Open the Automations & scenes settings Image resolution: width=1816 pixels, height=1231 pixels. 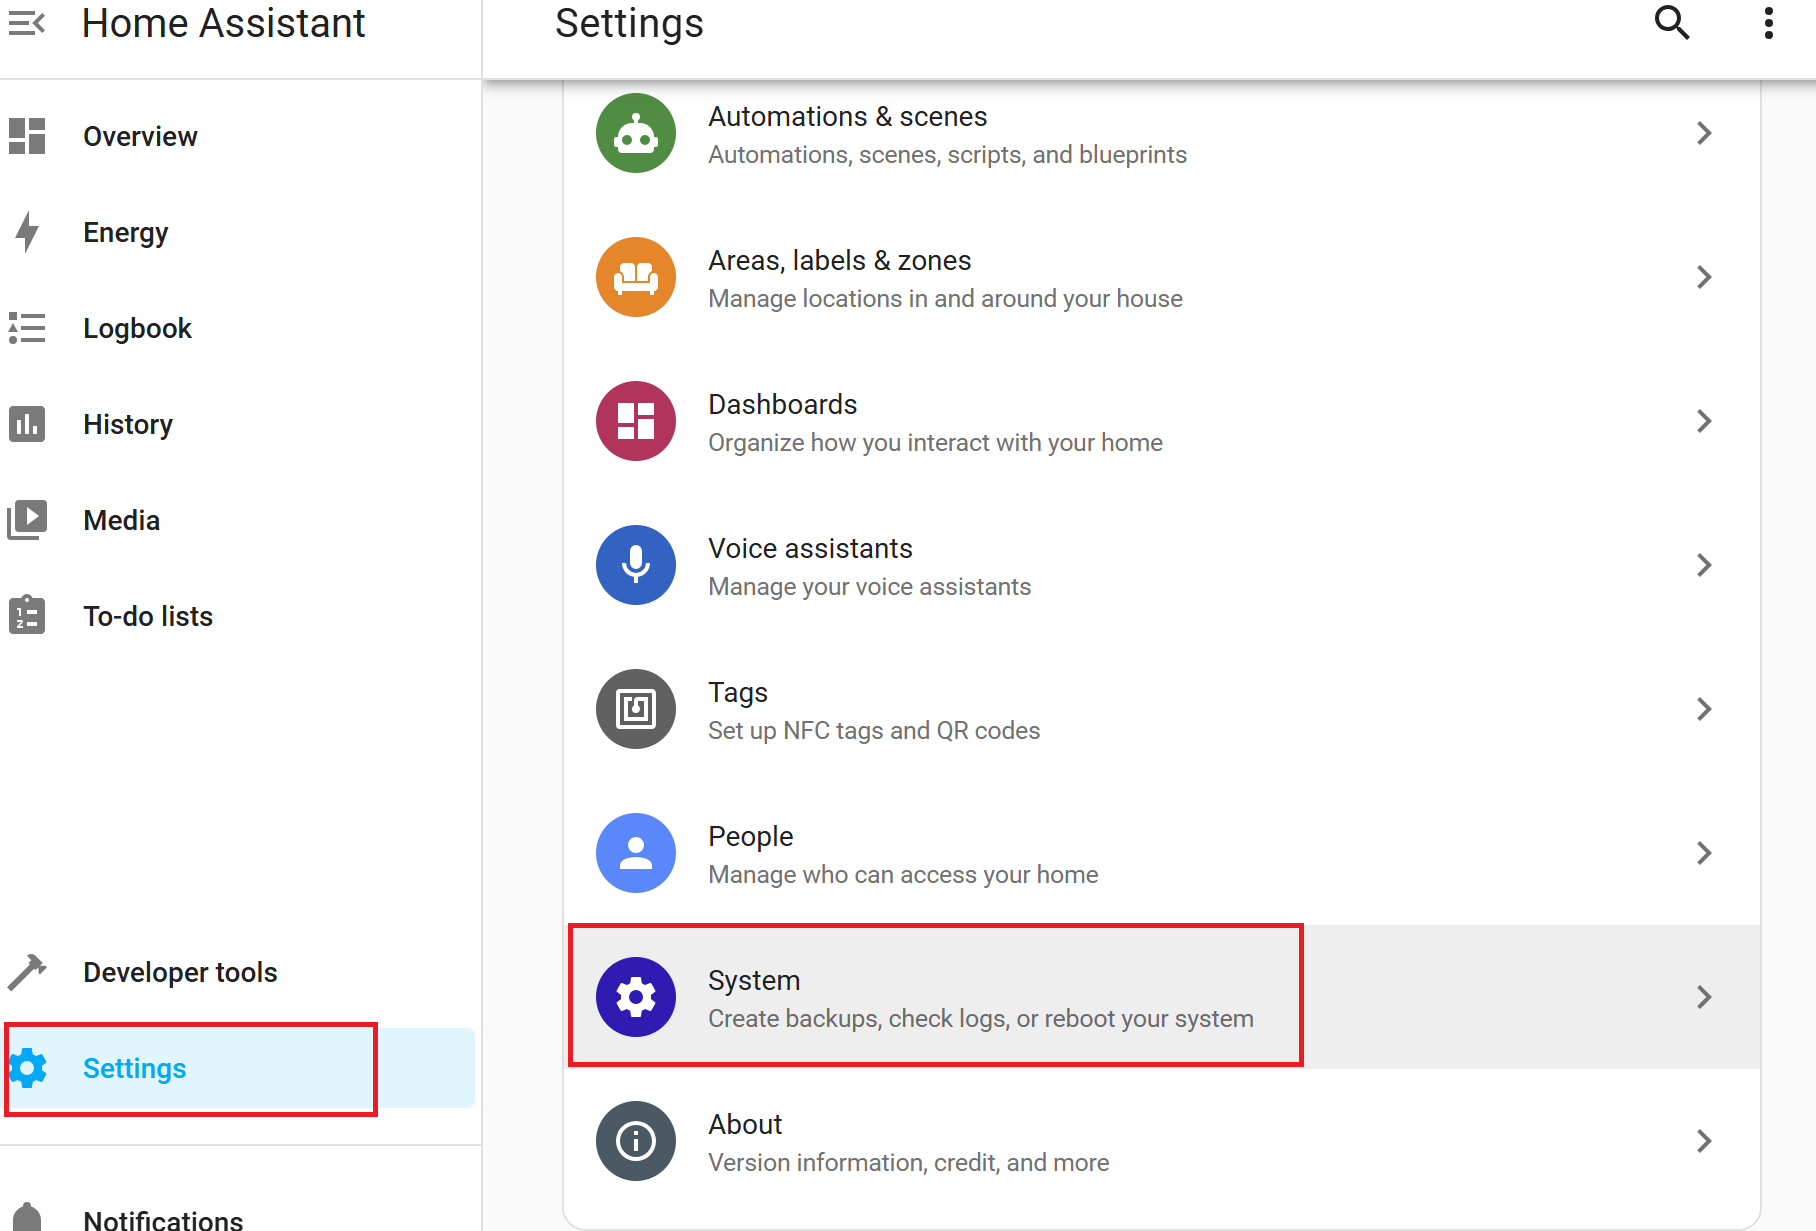pyautogui.click(x=947, y=134)
